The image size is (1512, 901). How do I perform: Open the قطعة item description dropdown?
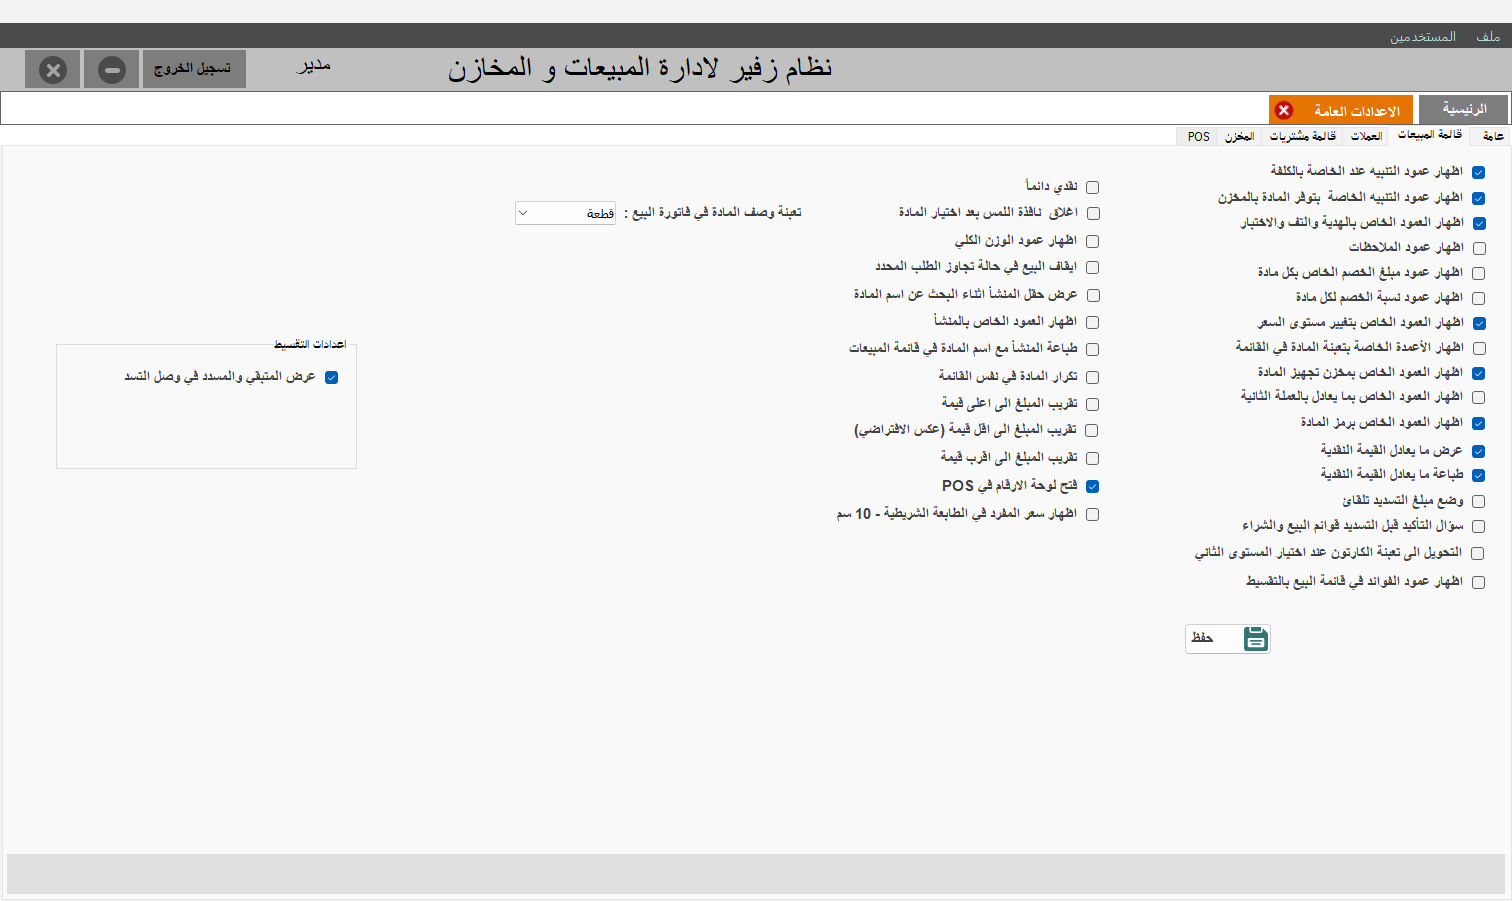coord(565,213)
